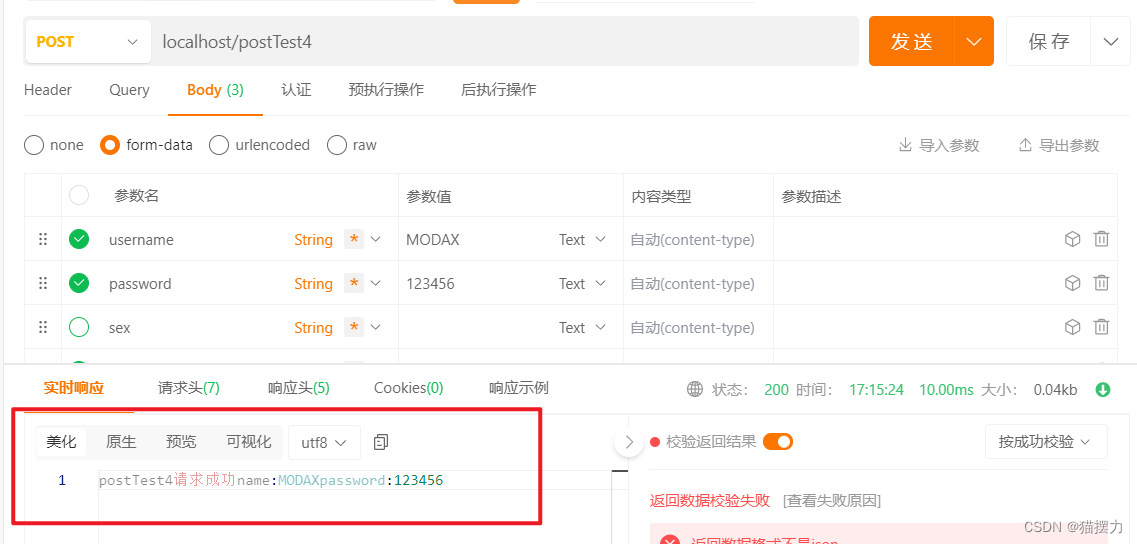Delete the sex parameter with trash icon

pyautogui.click(x=1101, y=328)
